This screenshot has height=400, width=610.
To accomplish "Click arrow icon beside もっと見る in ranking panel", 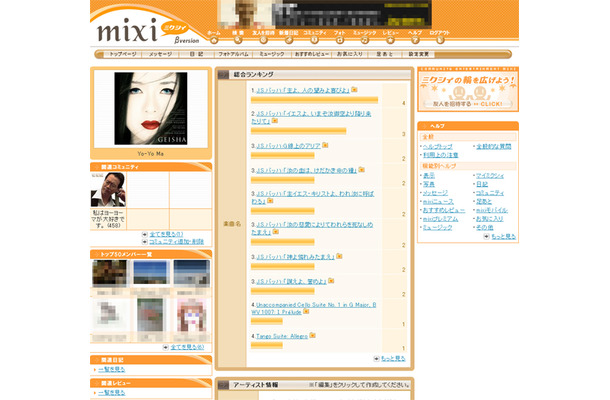I will pyautogui.click(x=376, y=358).
